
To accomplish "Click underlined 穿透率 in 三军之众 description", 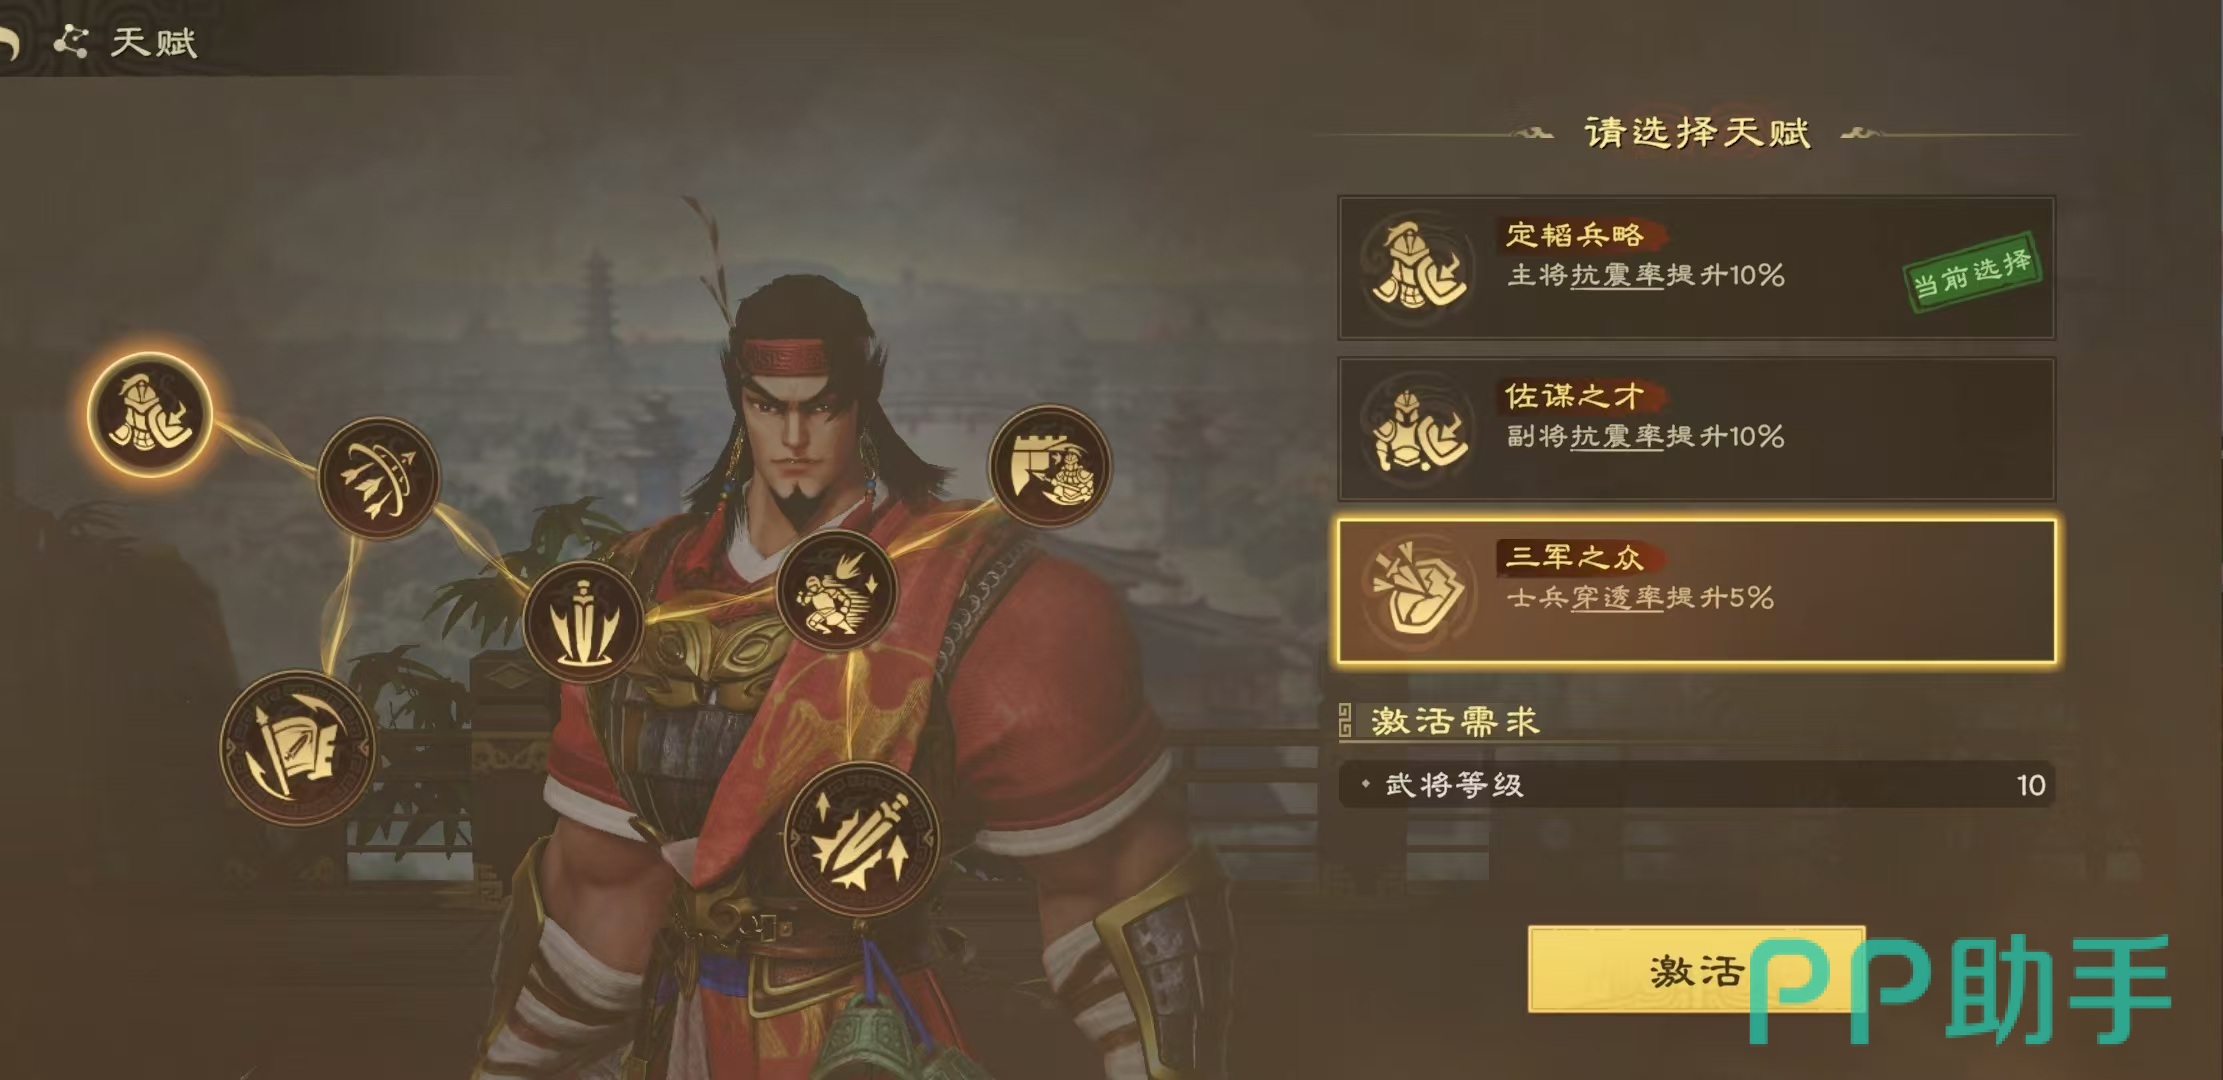I will 1617,598.
